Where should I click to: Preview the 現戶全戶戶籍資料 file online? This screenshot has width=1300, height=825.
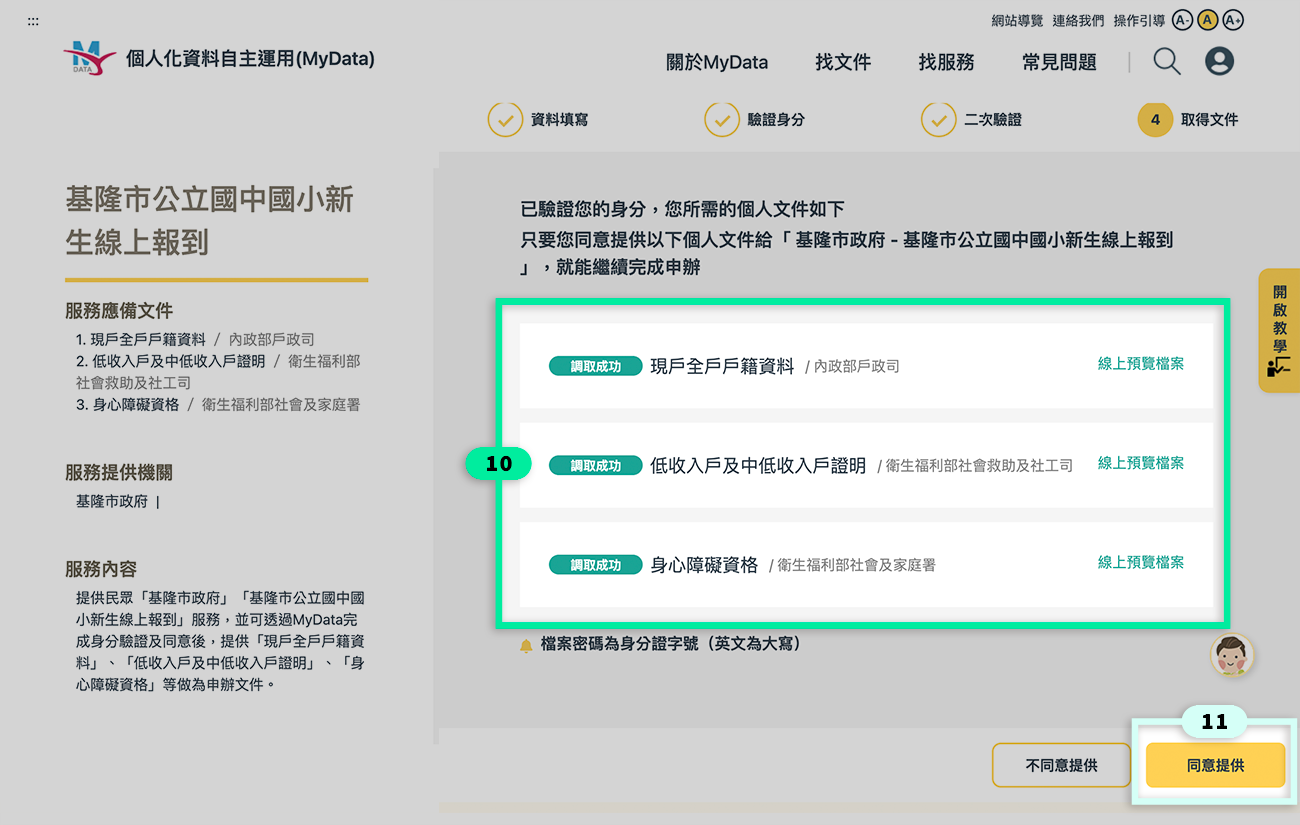tap(1141, 364)
